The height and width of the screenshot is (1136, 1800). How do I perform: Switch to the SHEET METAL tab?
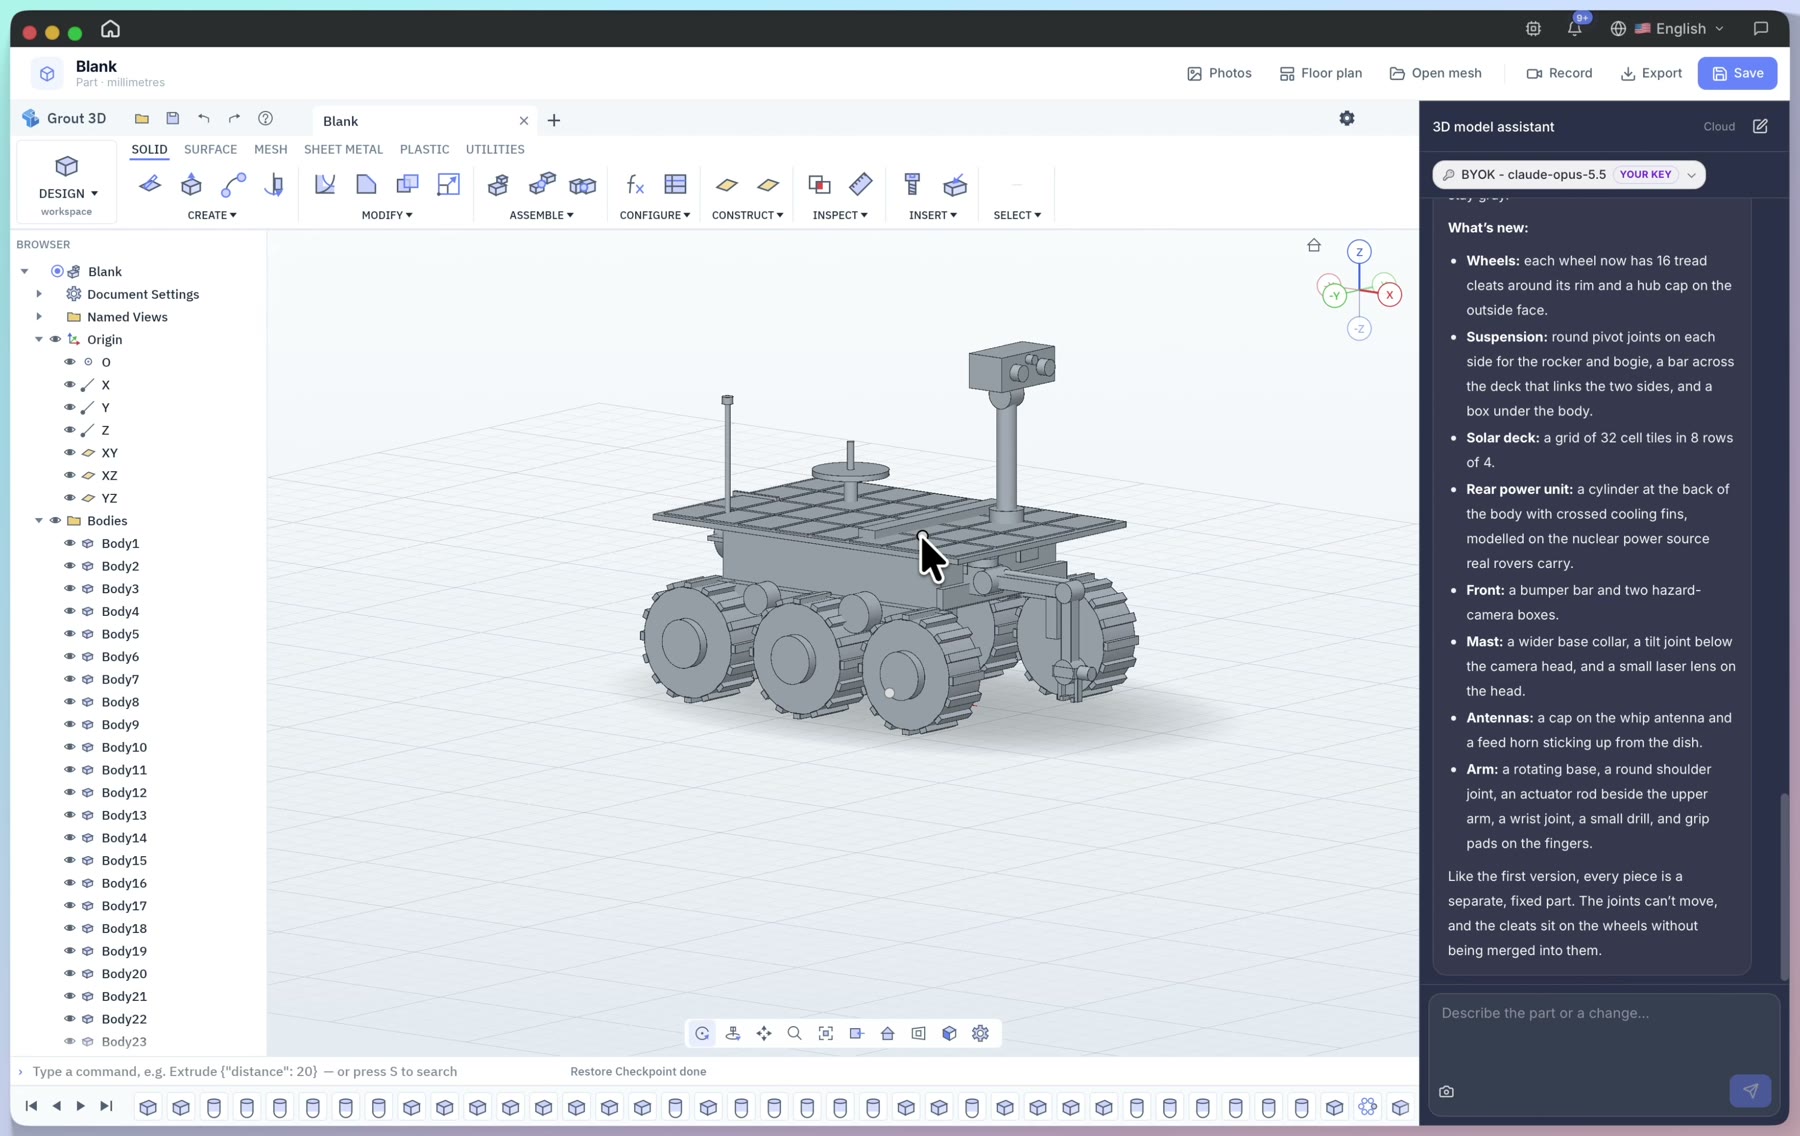(343, 149)
